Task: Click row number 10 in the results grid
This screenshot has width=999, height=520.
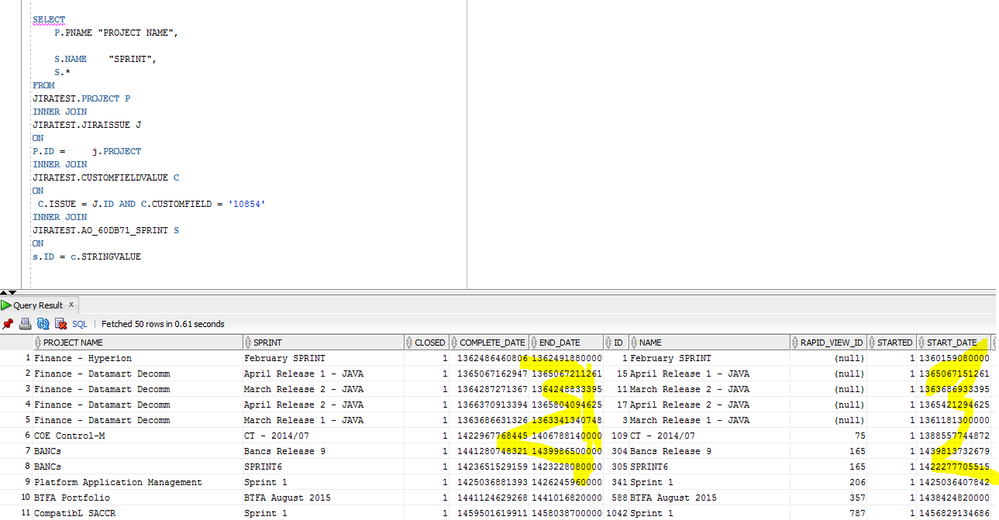Action: tap(25, 498)
